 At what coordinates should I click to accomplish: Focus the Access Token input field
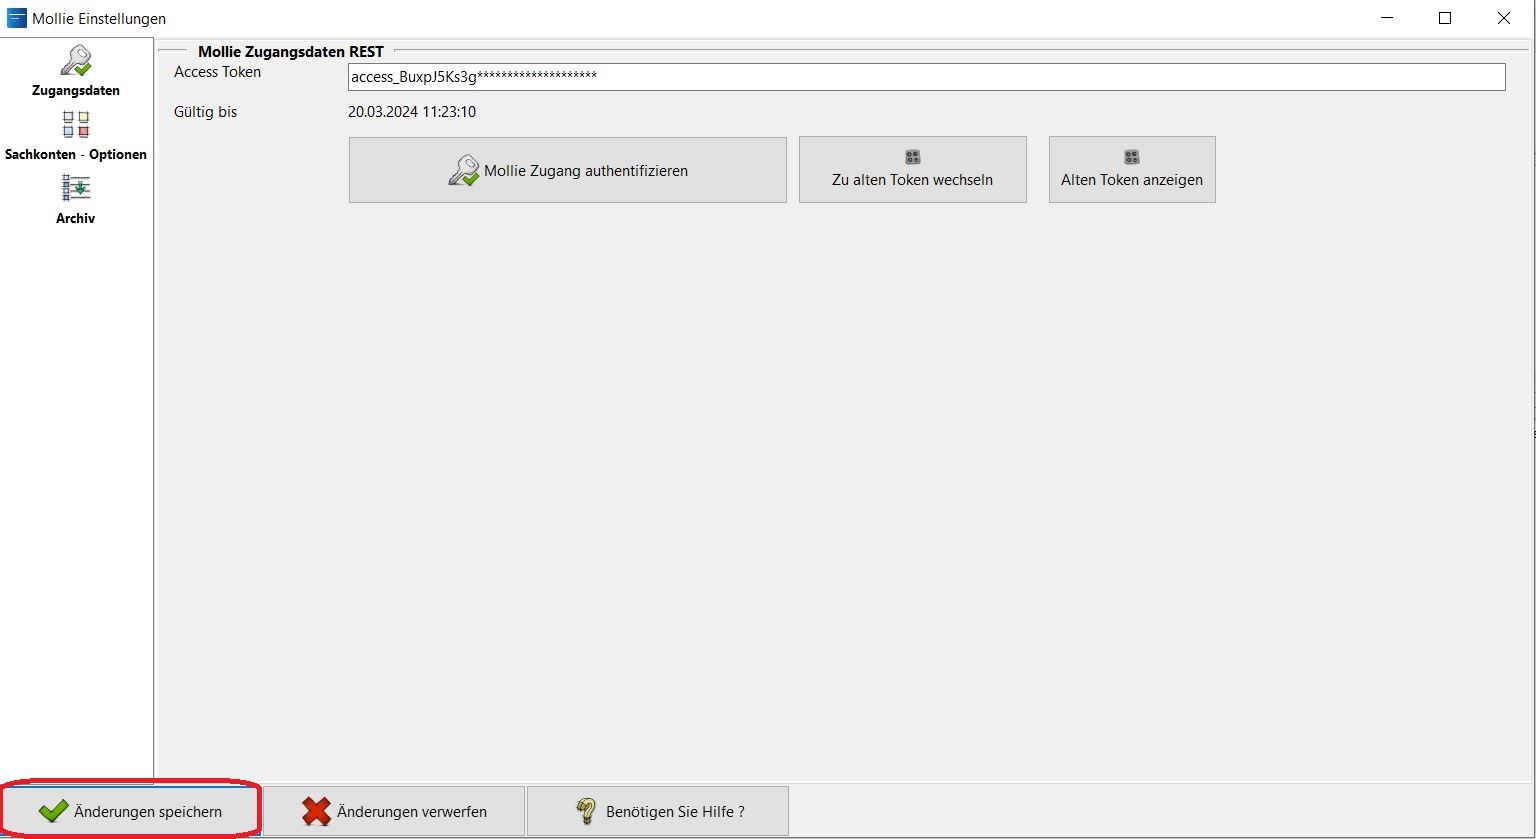pos(925,77)
